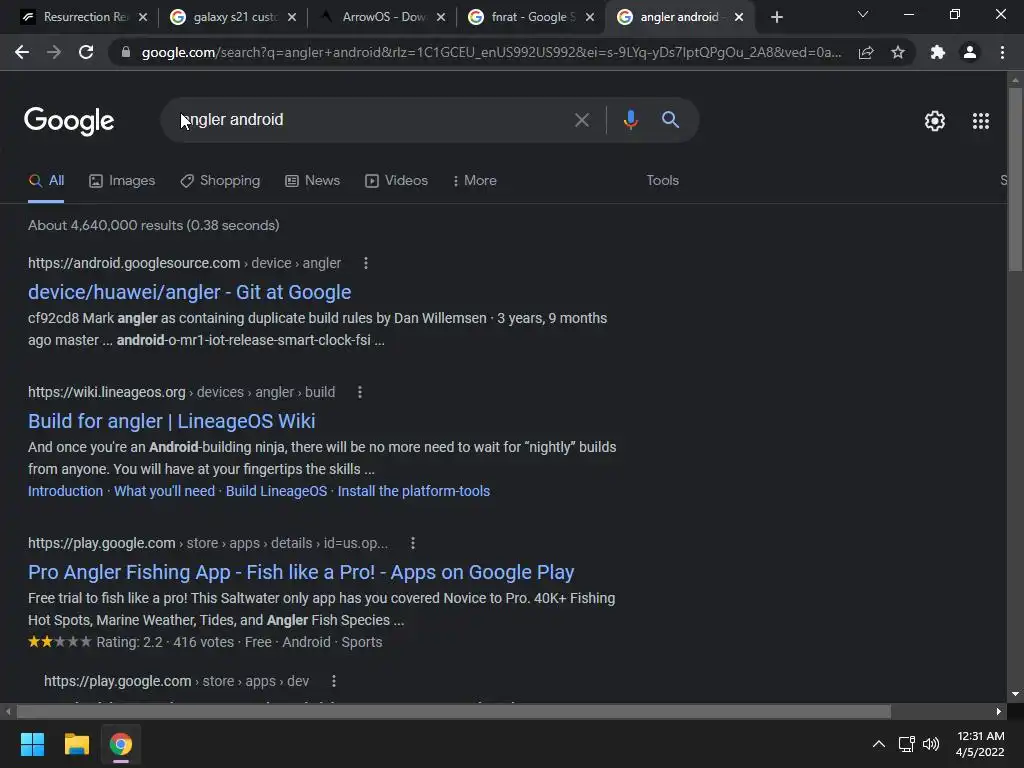Open the Windows Start menu
1024x768 pixels.
pyautogui.click(x=32, y=744)
